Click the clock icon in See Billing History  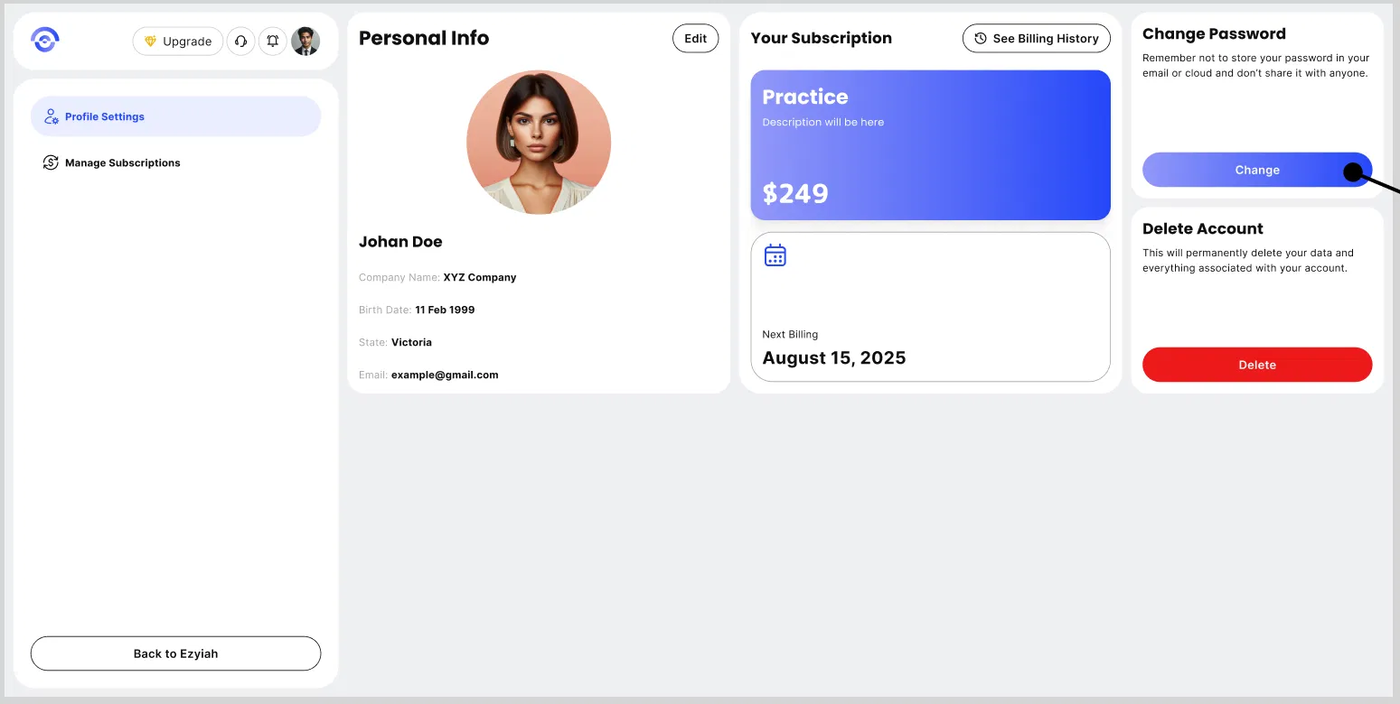tap(981, 38)
